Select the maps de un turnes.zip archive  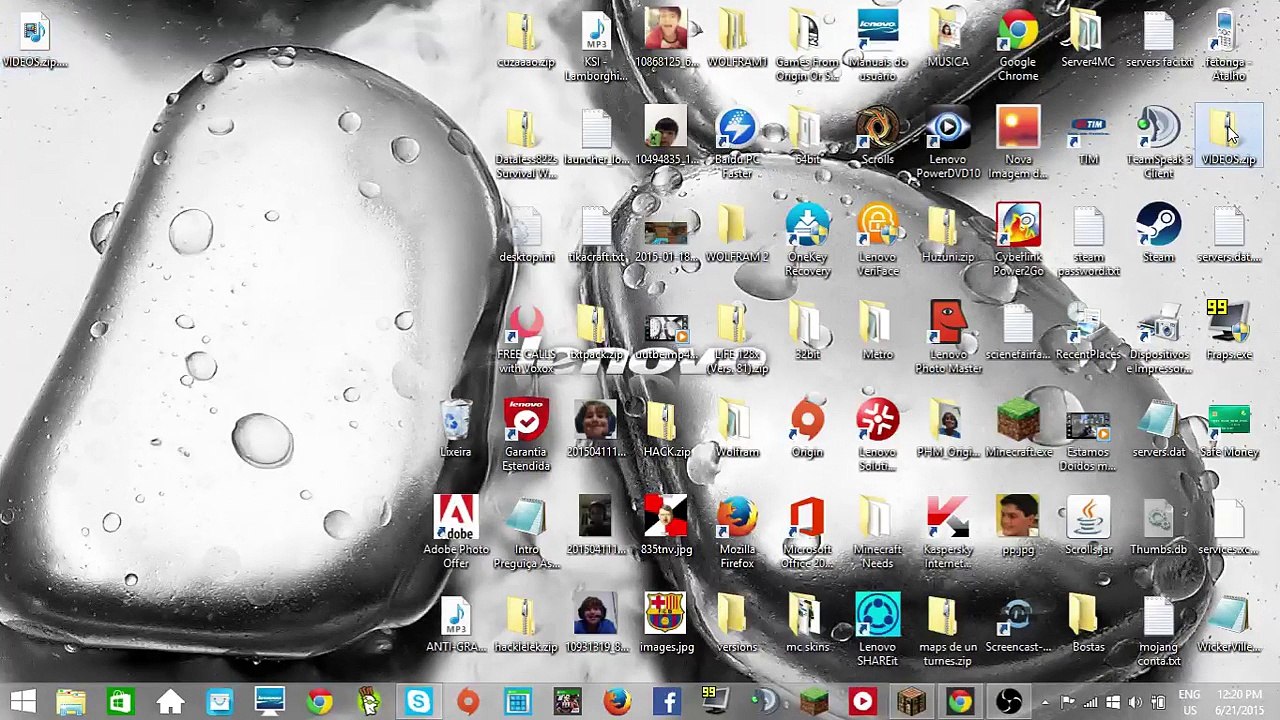[x=947, y=630]
